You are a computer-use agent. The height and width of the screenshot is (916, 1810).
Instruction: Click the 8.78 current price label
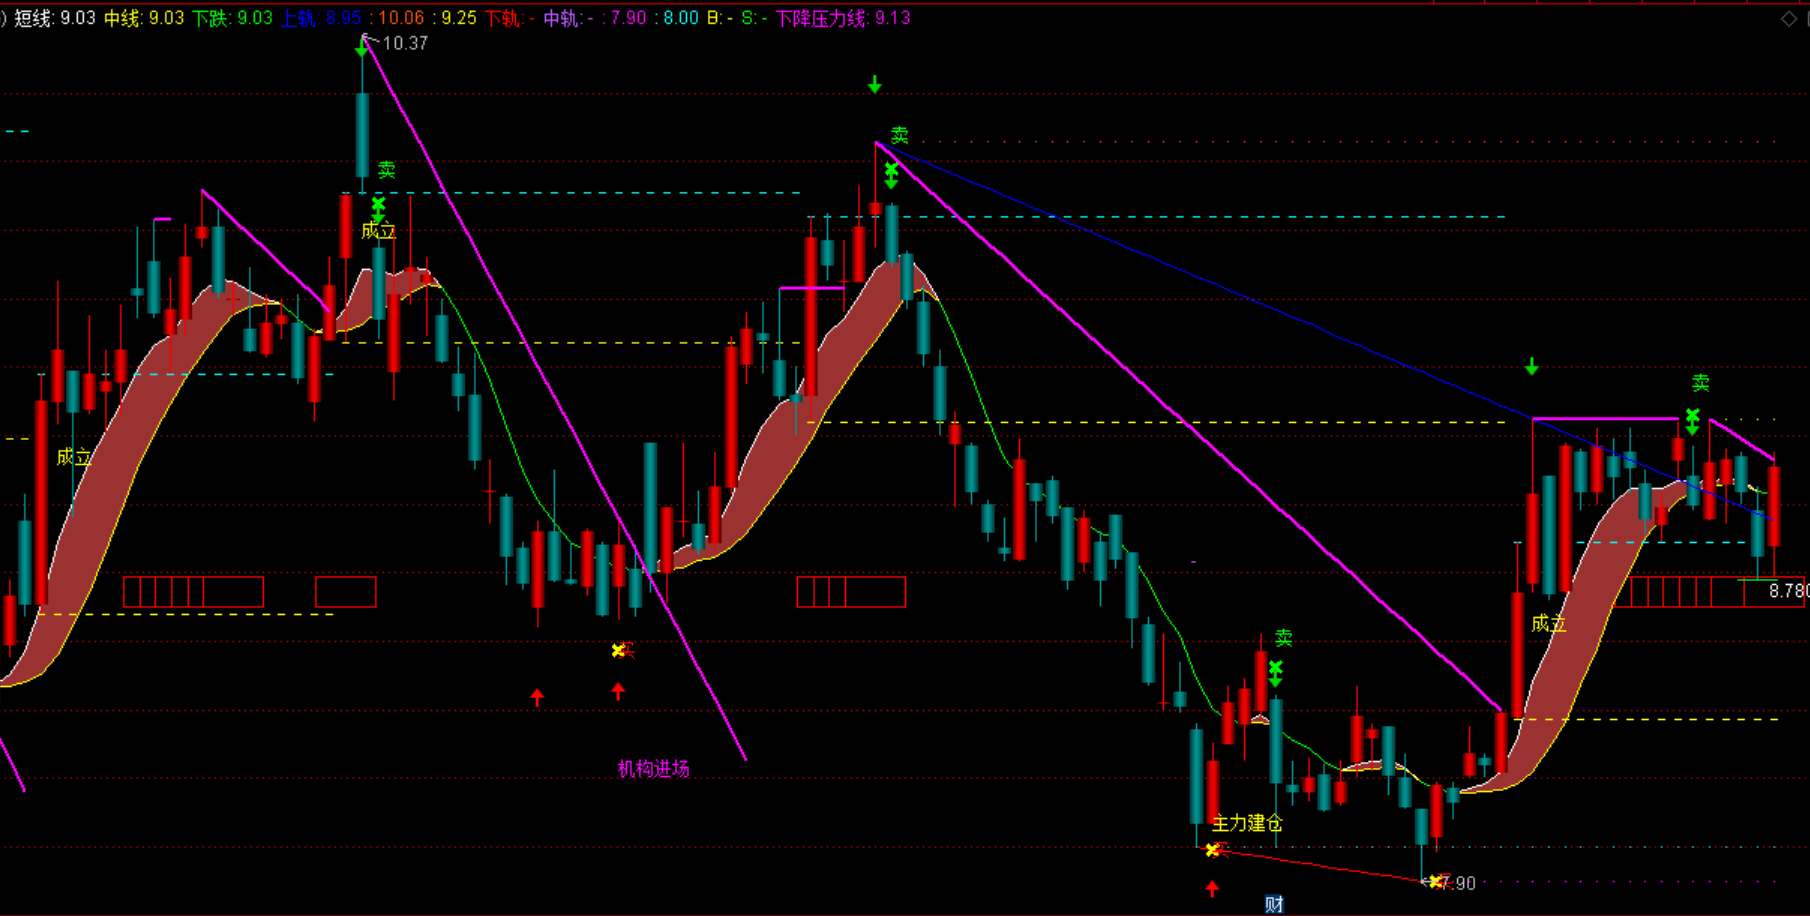coord(1788,591)
